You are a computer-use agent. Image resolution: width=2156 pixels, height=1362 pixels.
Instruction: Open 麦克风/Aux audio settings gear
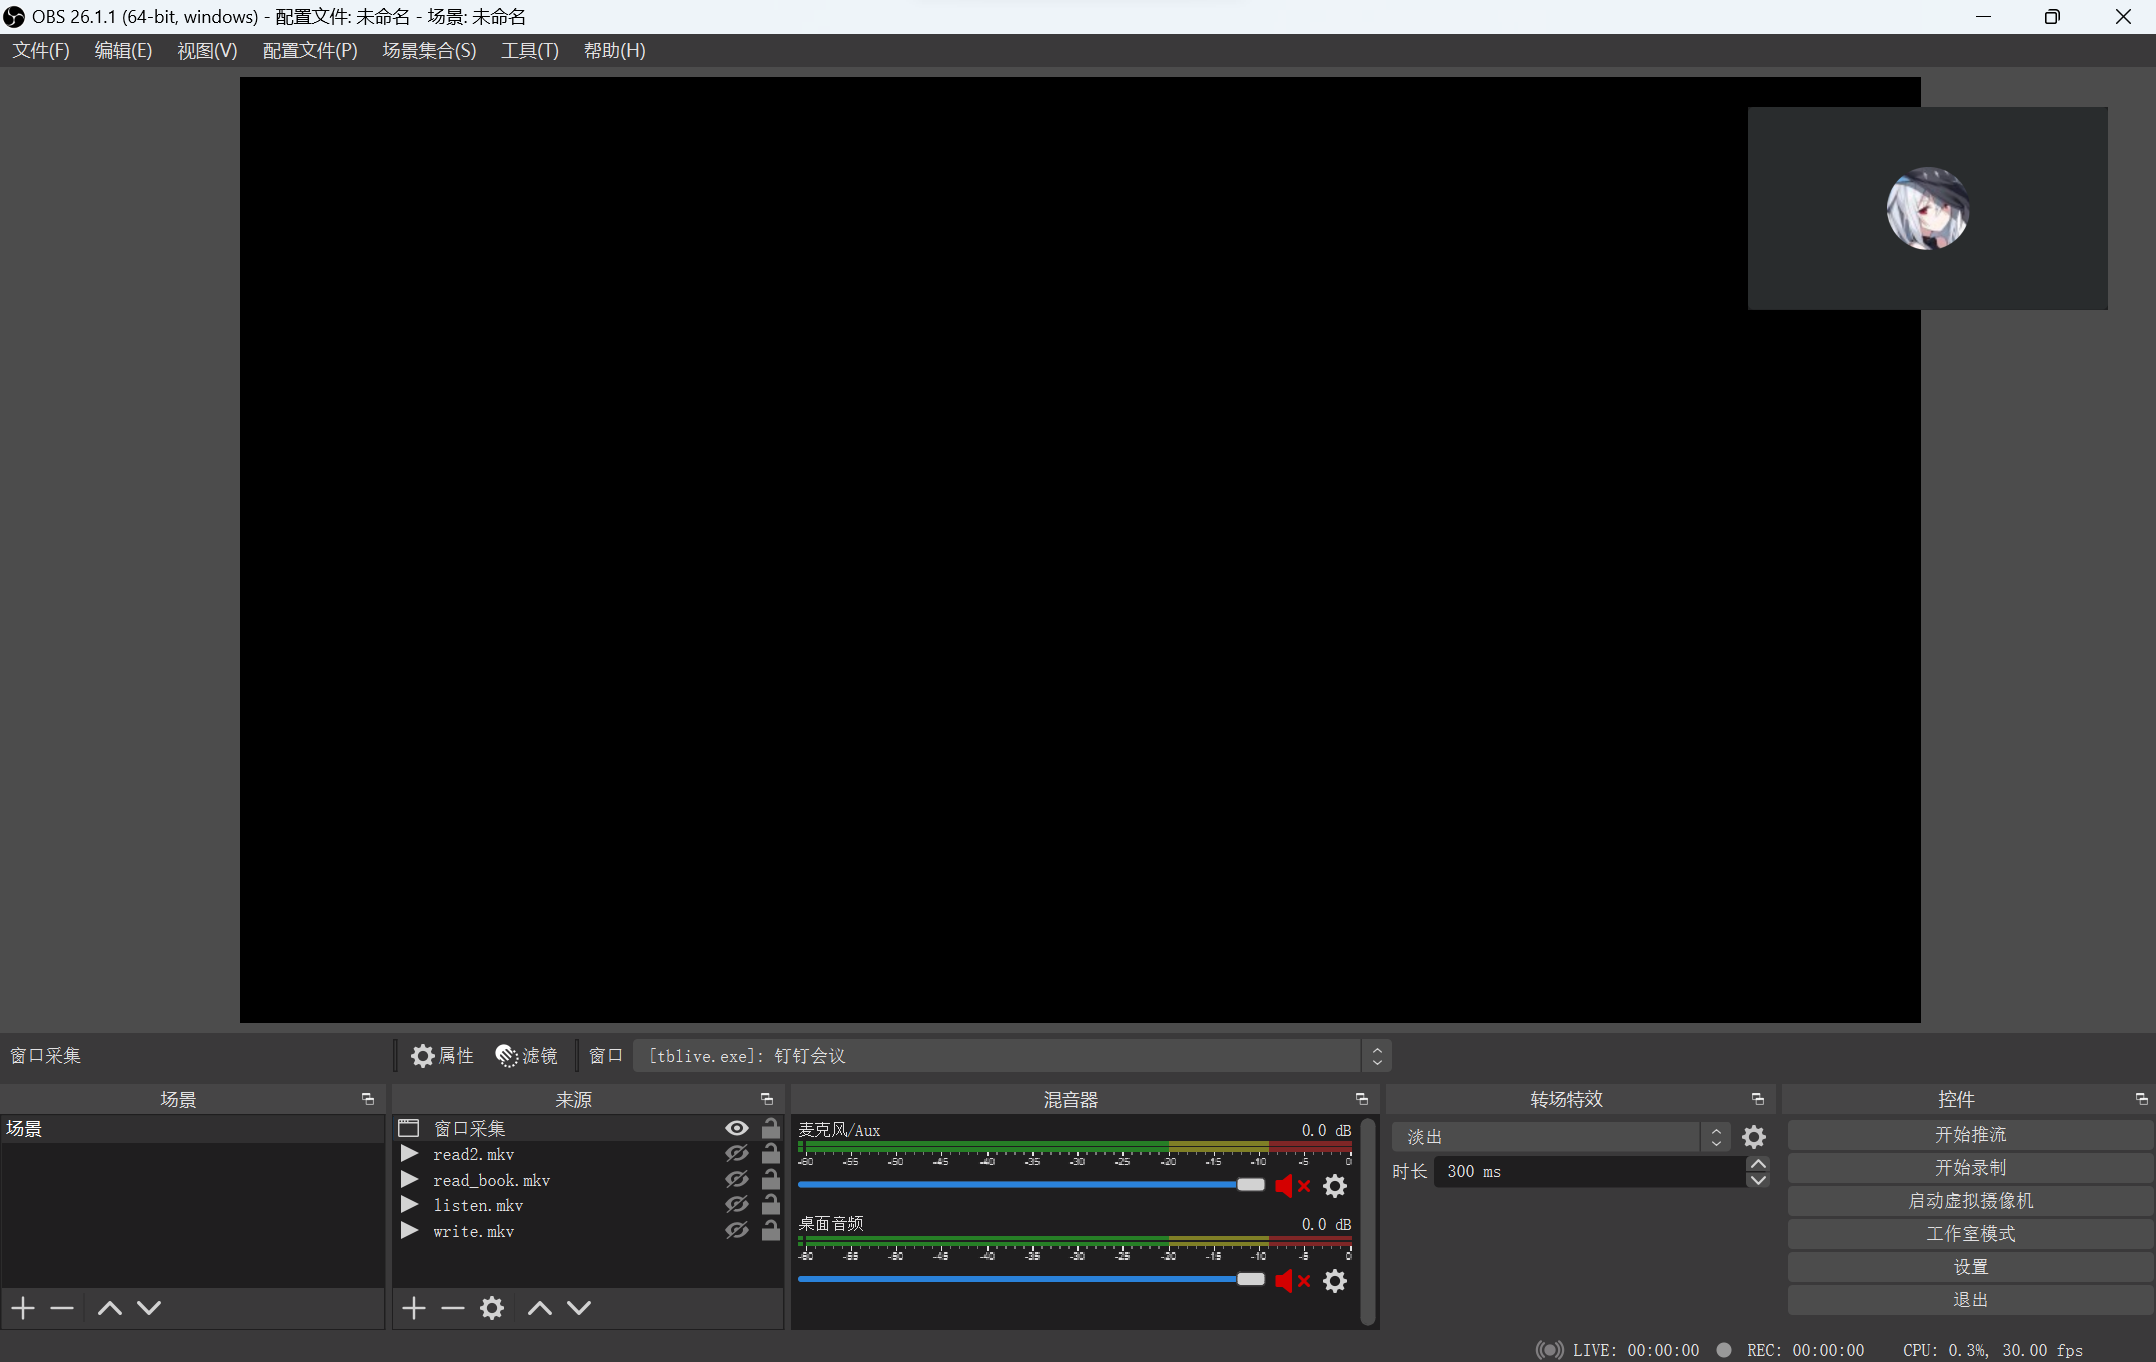(x=1335, y=1186)
